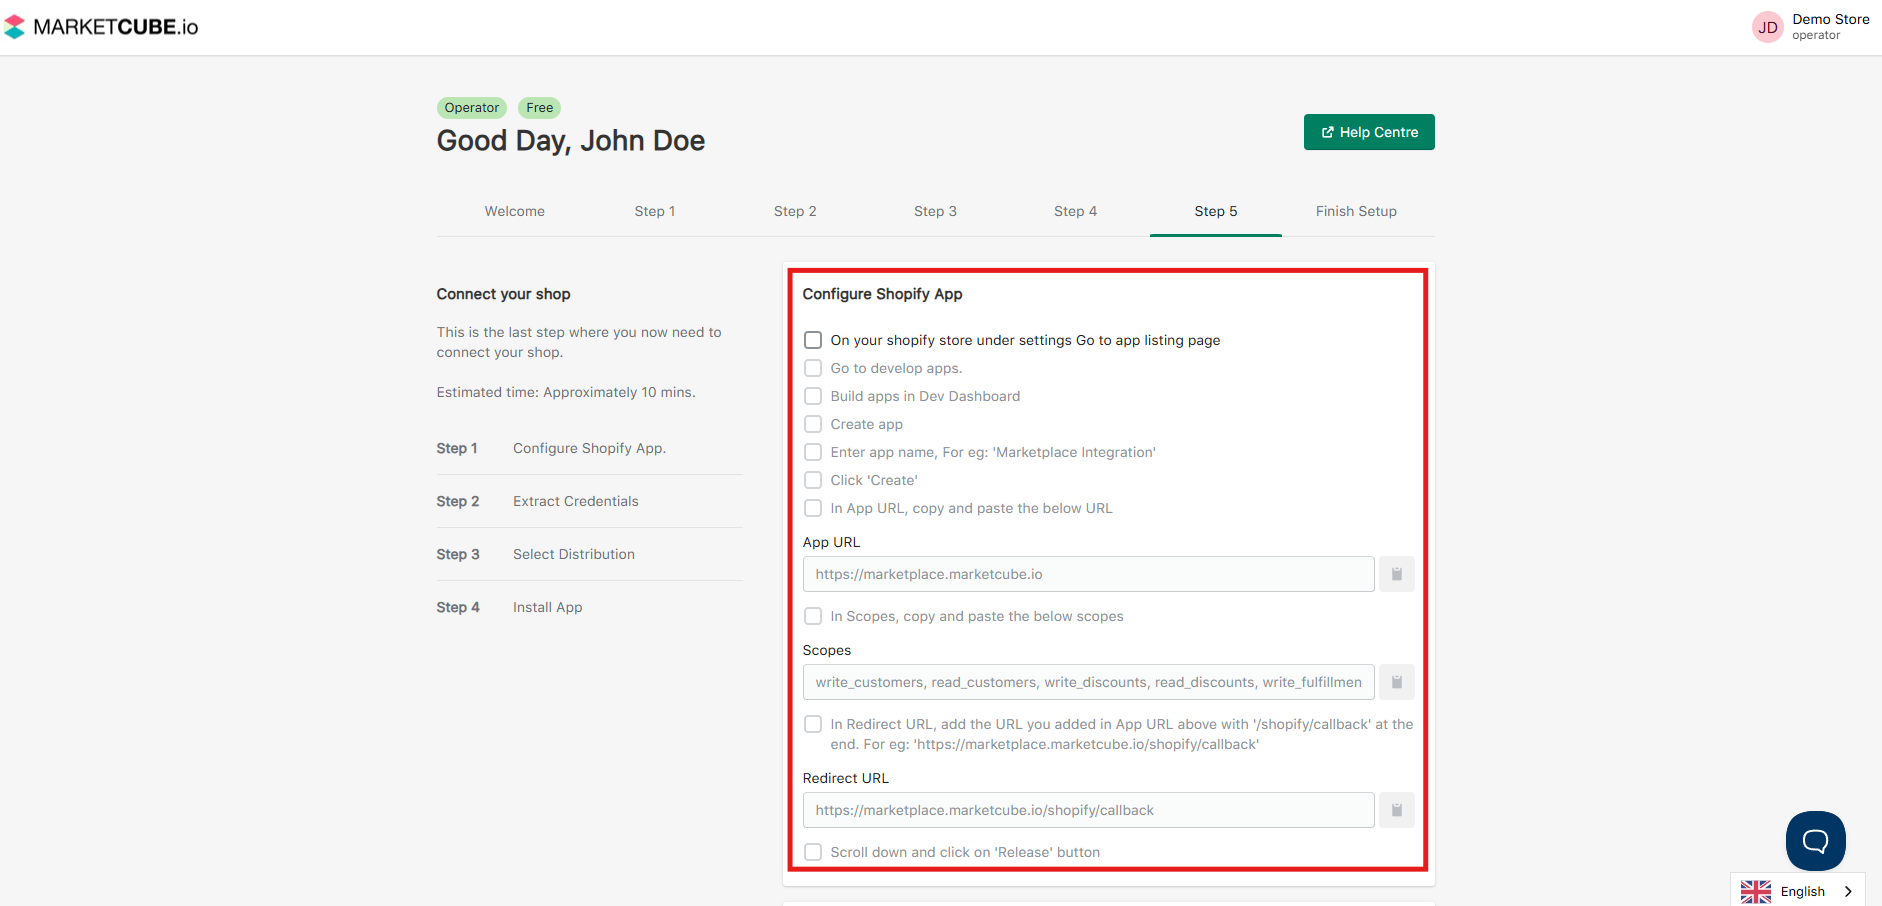Copy the Redirect URL to clipboard
The image size is (1882, 906).
click(x=1396, y=810)
